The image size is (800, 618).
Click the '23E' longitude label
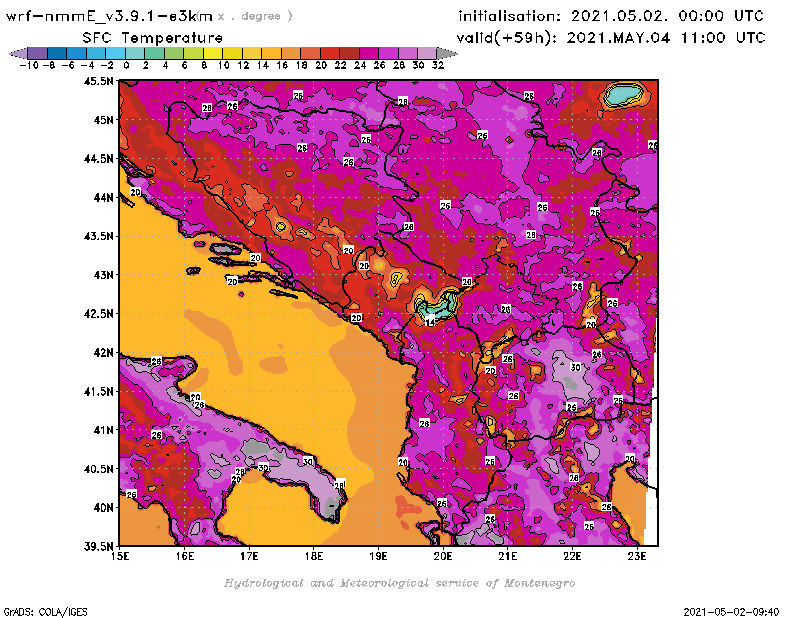637,556
